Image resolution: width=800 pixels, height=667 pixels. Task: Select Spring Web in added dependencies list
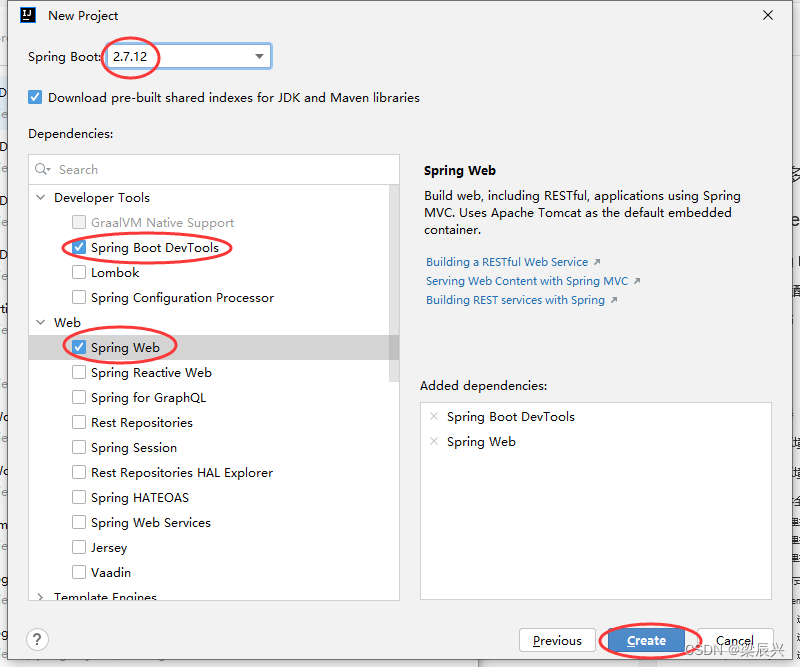481,441
